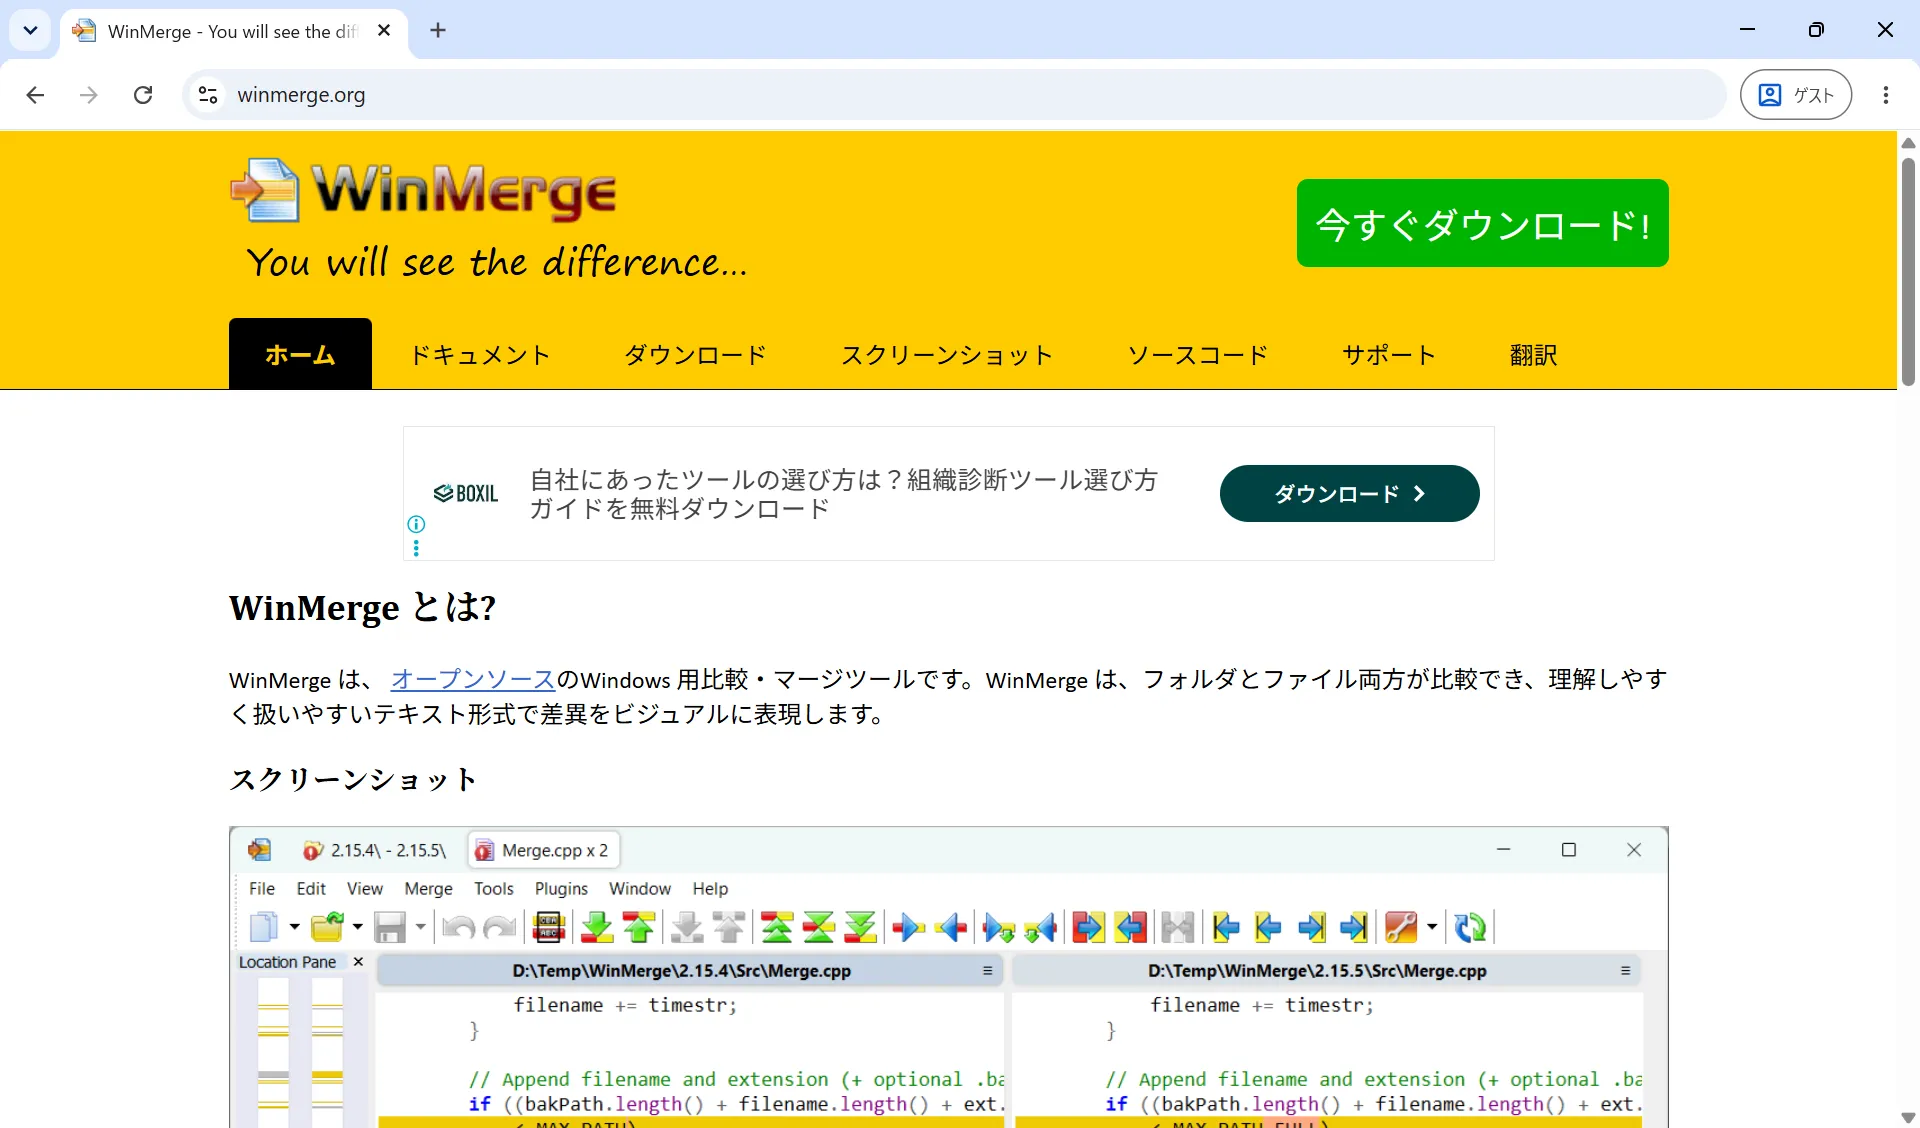Open the 翻訳 navigation tab
Screen dimensions: 1920x1128
pyautogui.click(x=1533, y=354)
